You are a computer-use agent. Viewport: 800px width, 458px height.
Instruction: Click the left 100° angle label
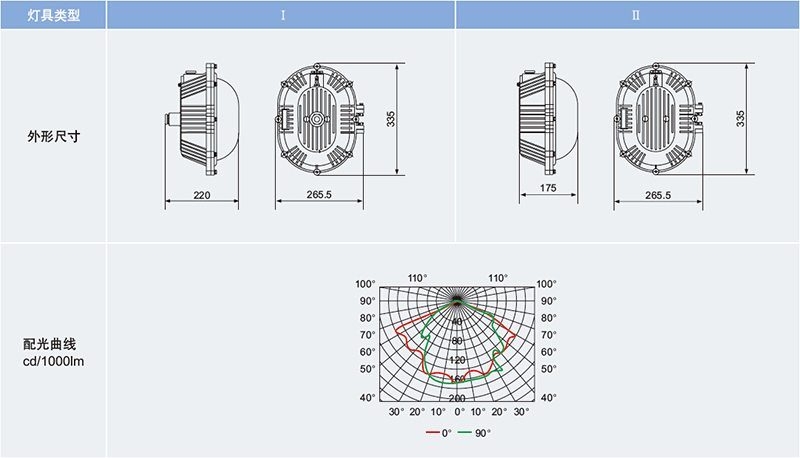coord(365,284)
